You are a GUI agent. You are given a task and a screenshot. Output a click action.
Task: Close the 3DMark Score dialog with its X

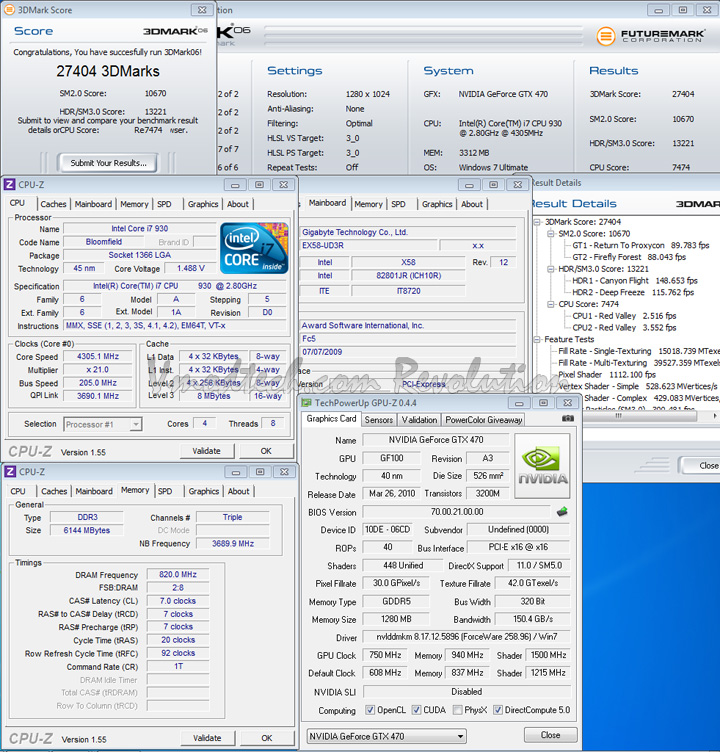(x=202, y=10)
